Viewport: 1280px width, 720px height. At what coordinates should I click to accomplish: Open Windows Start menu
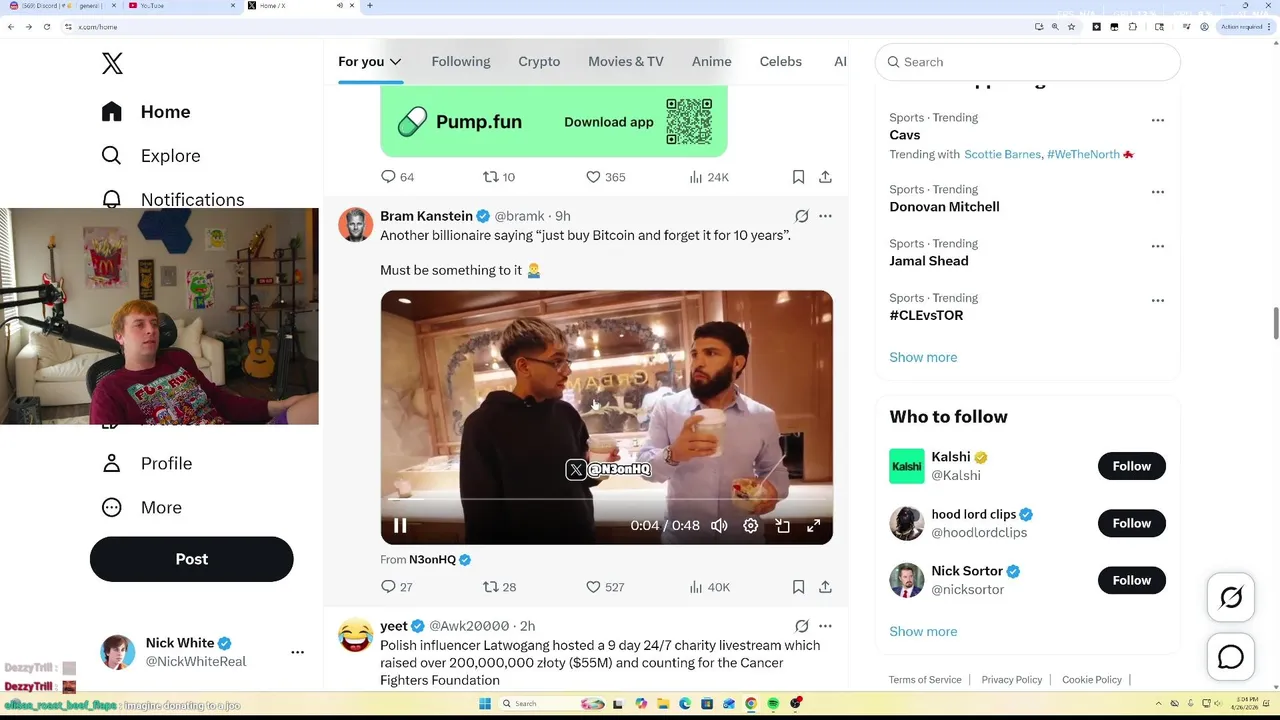coord(485,704)
